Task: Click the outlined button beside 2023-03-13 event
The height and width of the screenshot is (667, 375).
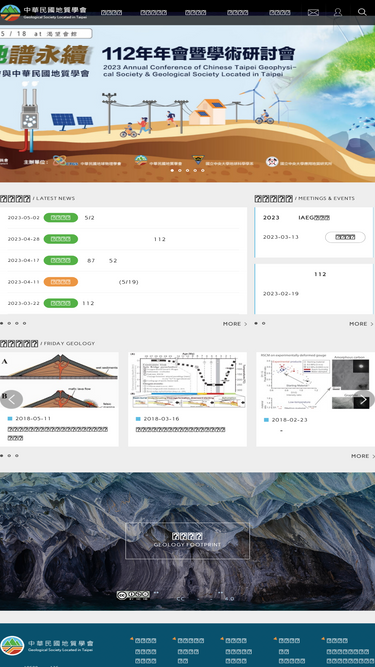Action: pyautogui.click(x=345, y=237)
